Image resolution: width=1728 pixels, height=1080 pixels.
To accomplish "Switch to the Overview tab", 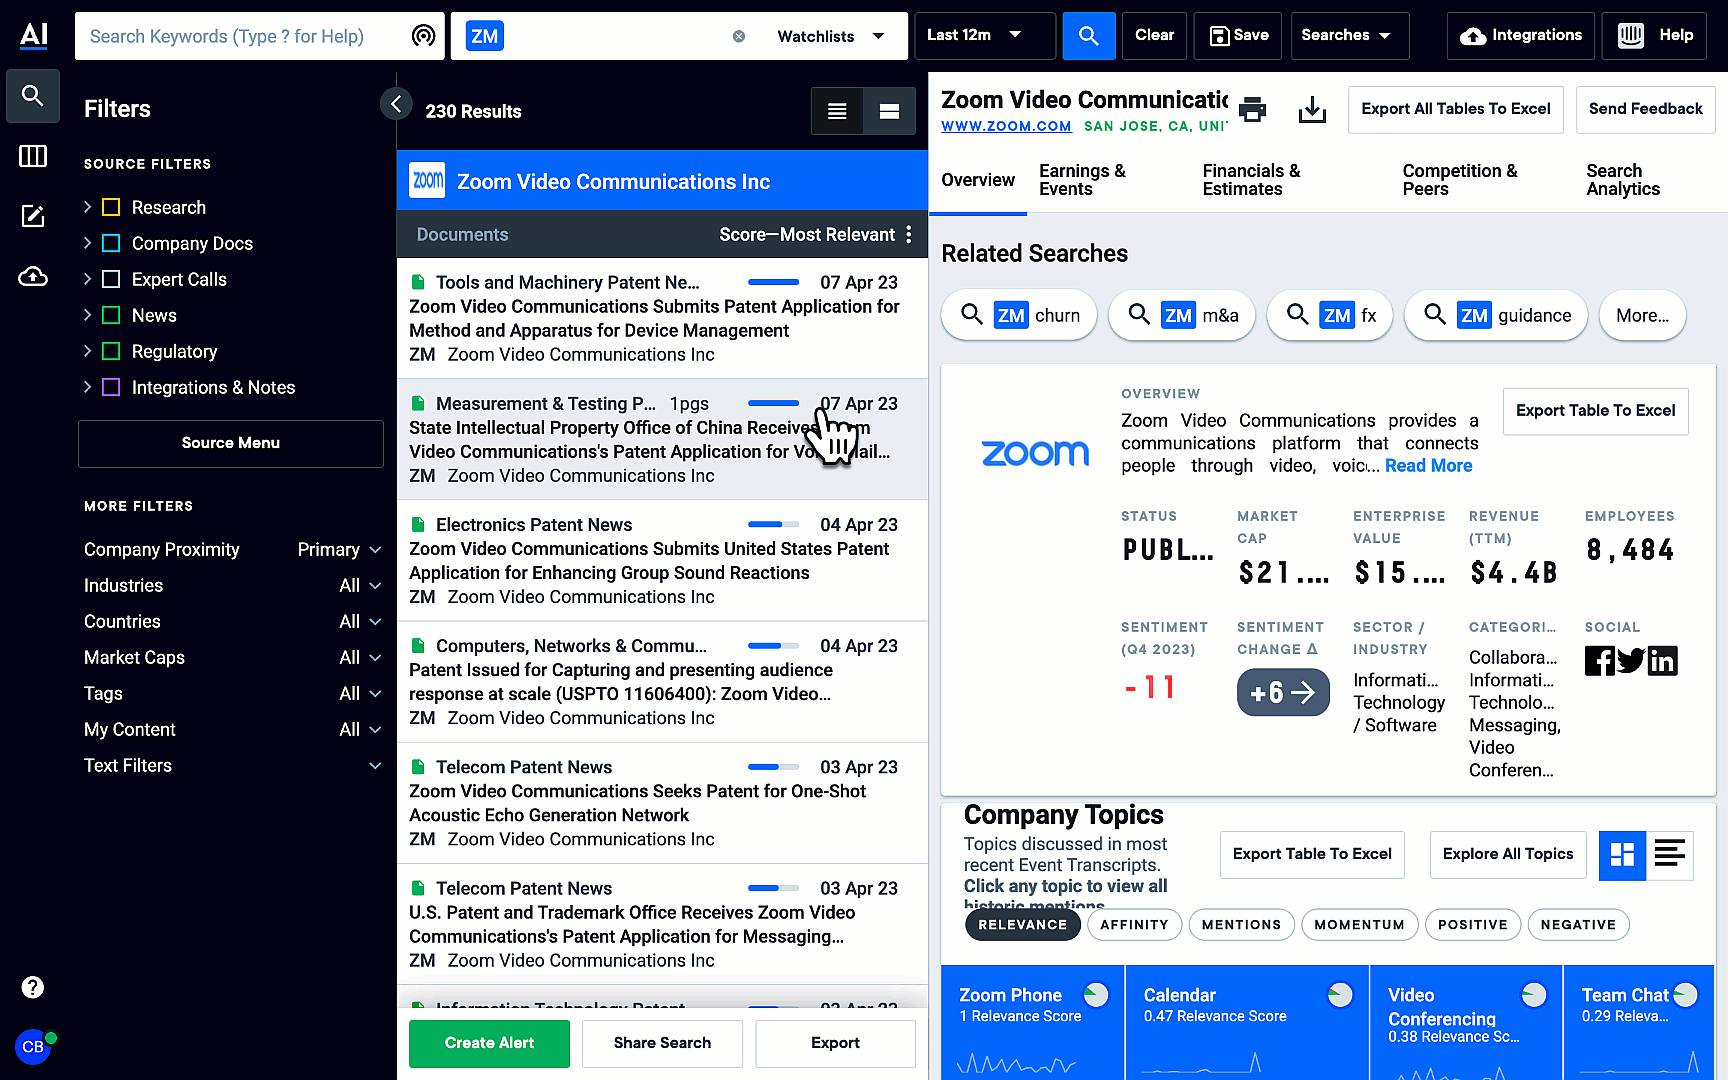I will pyautogui.click(x=977, y=180).
